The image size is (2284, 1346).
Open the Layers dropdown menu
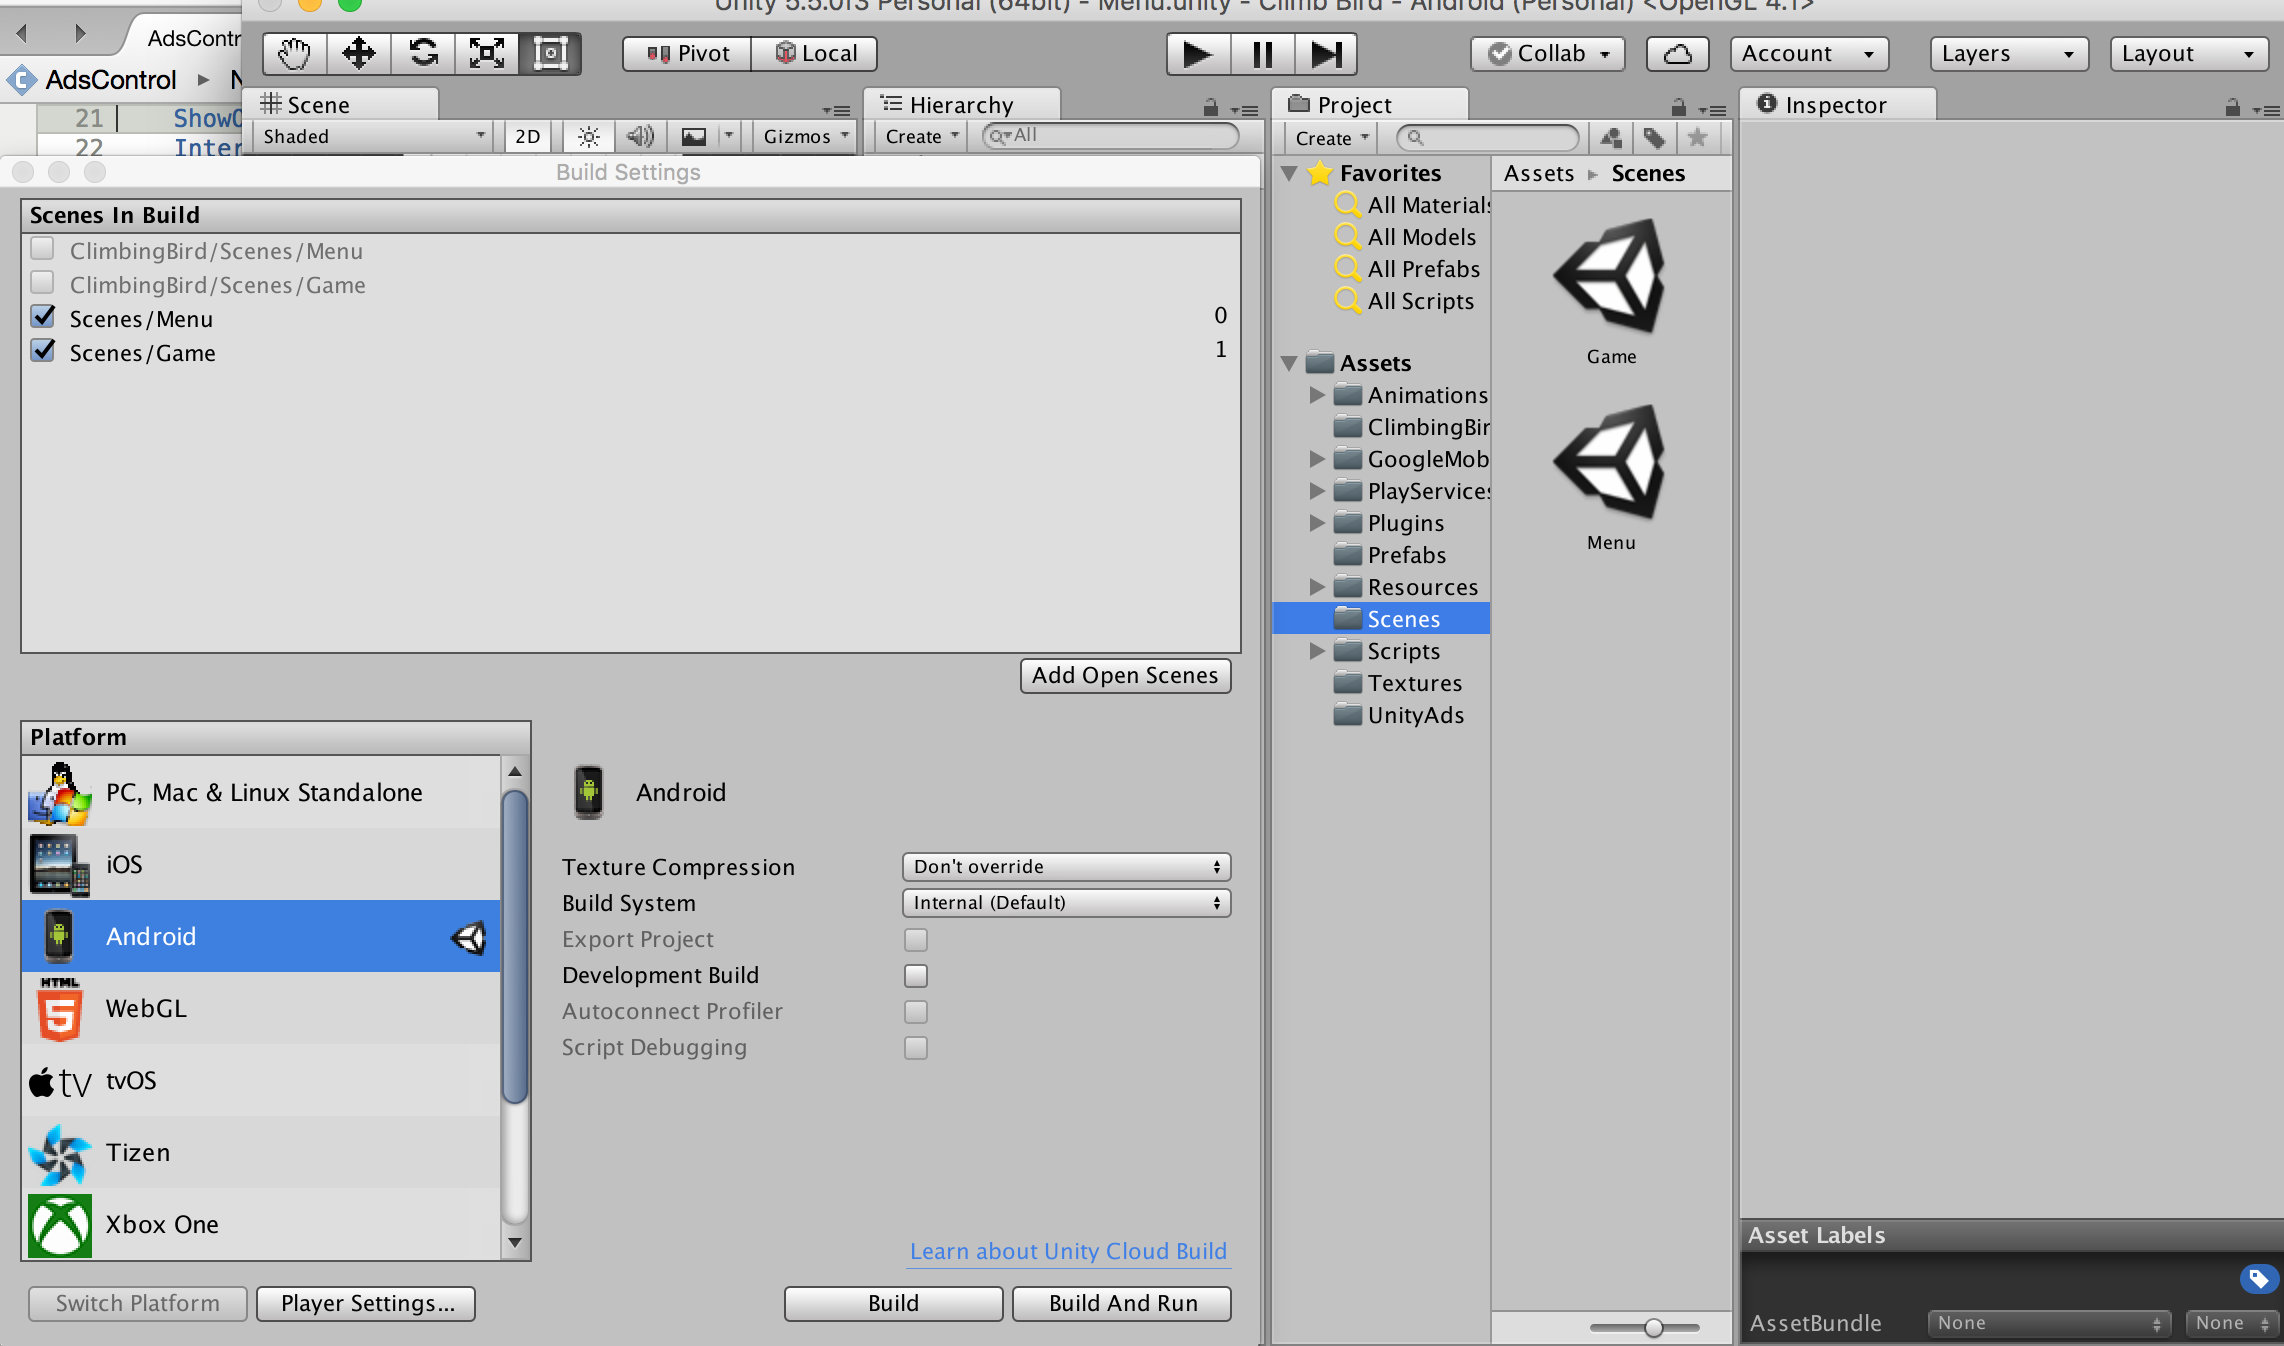pyautogui.click(x=2008, y=53)
